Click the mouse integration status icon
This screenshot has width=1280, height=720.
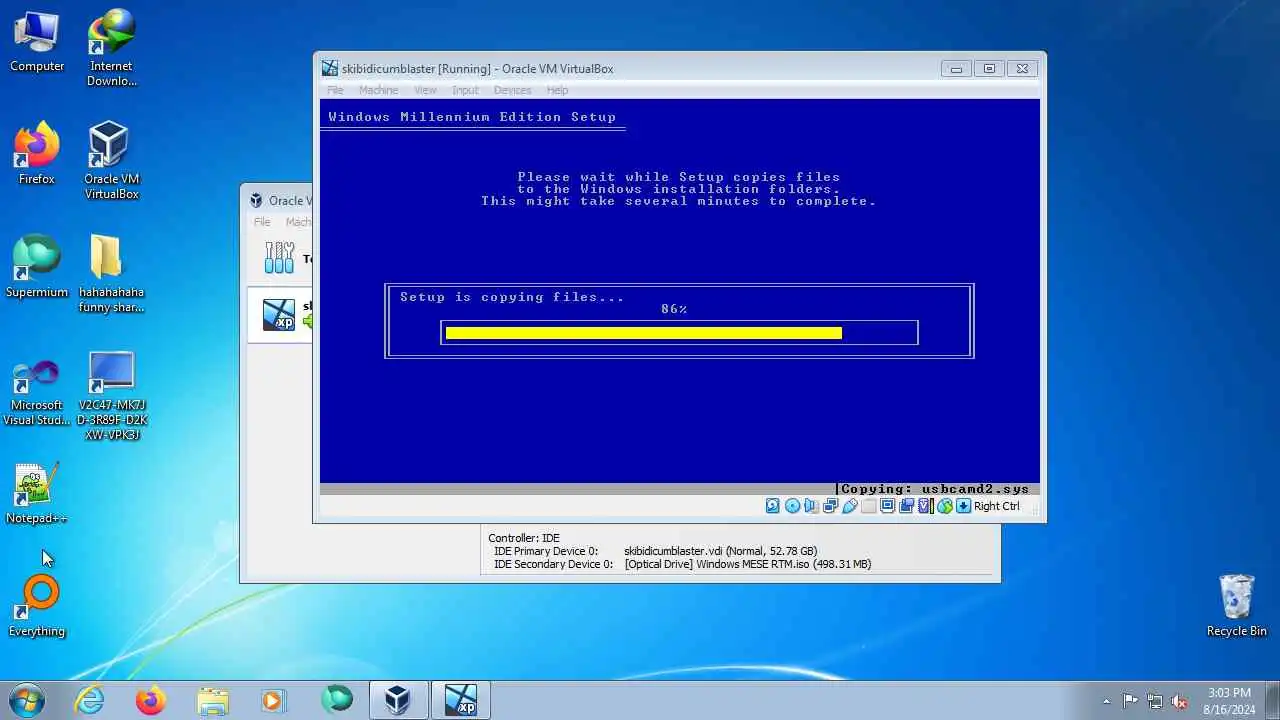coord(944,506)
